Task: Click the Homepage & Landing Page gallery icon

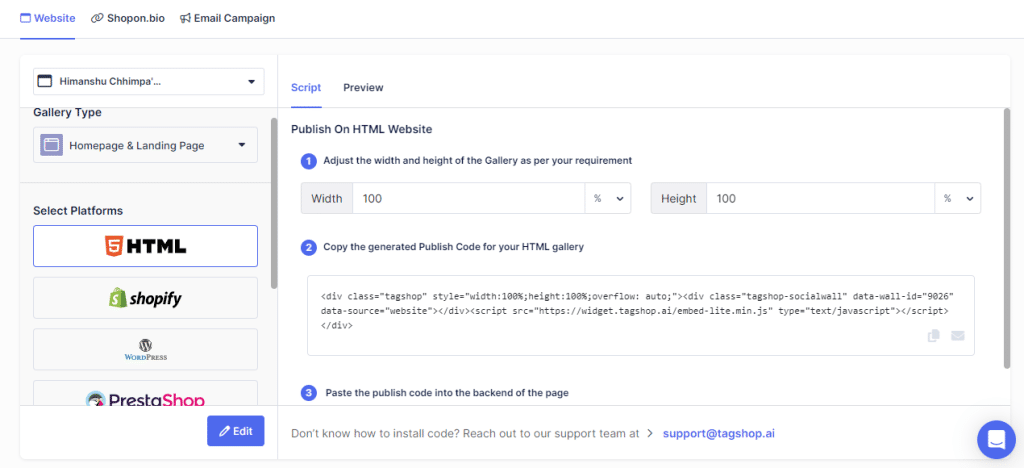Action: [x=51, y=146]
